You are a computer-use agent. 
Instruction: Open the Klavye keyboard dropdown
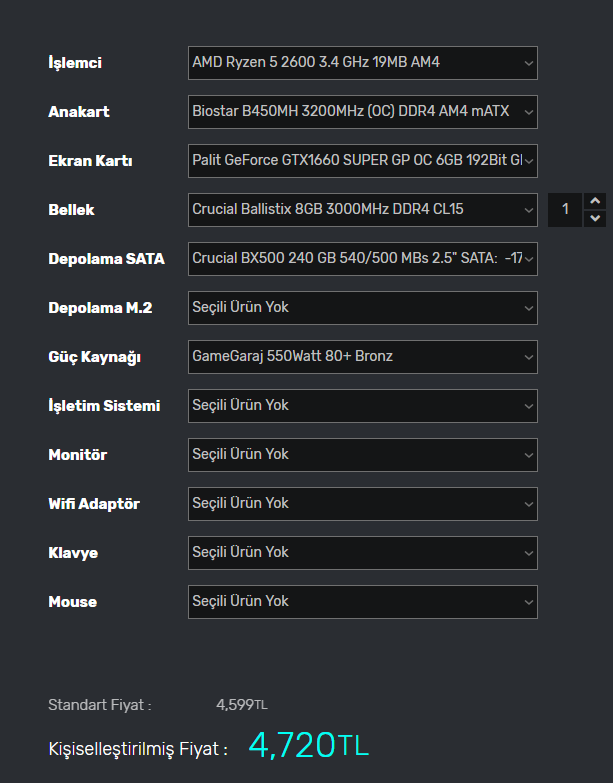tap(362, 553)
